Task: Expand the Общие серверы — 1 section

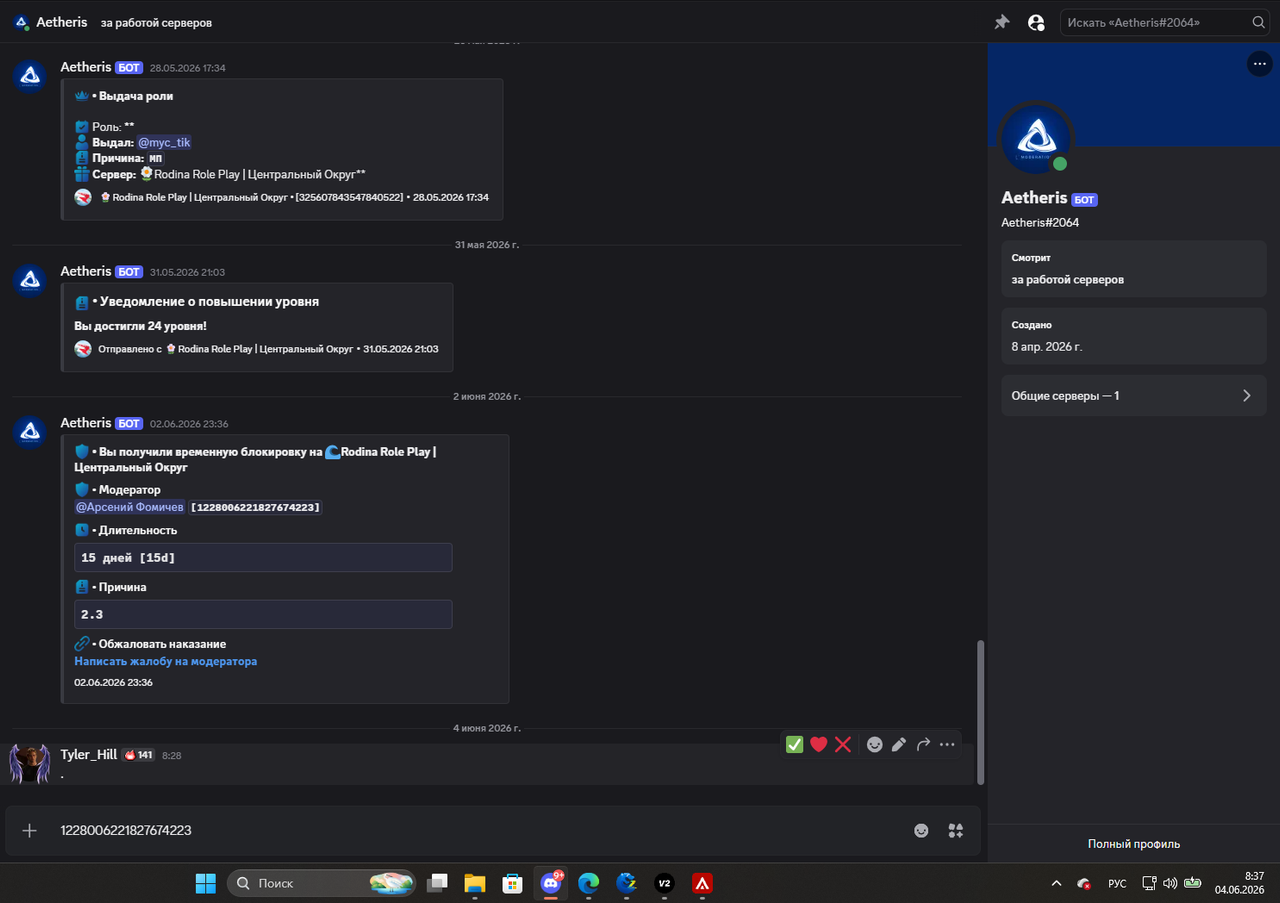Action: coord(1134,395)
